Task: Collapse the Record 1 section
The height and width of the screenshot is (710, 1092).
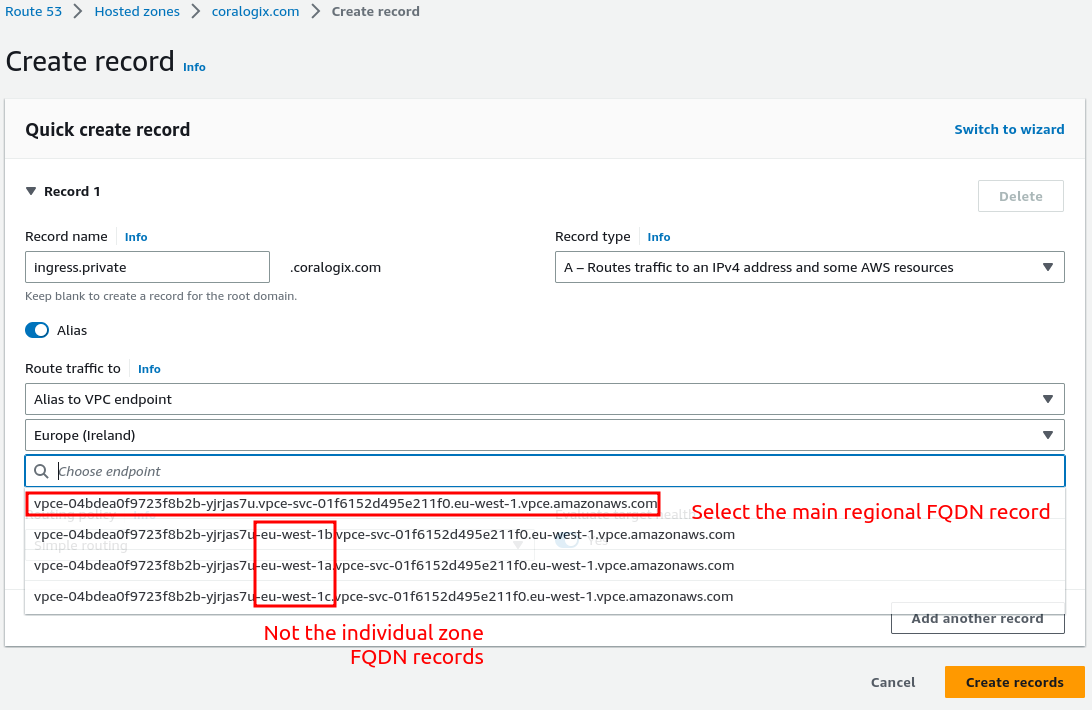Action: click(x=32, y=191)
